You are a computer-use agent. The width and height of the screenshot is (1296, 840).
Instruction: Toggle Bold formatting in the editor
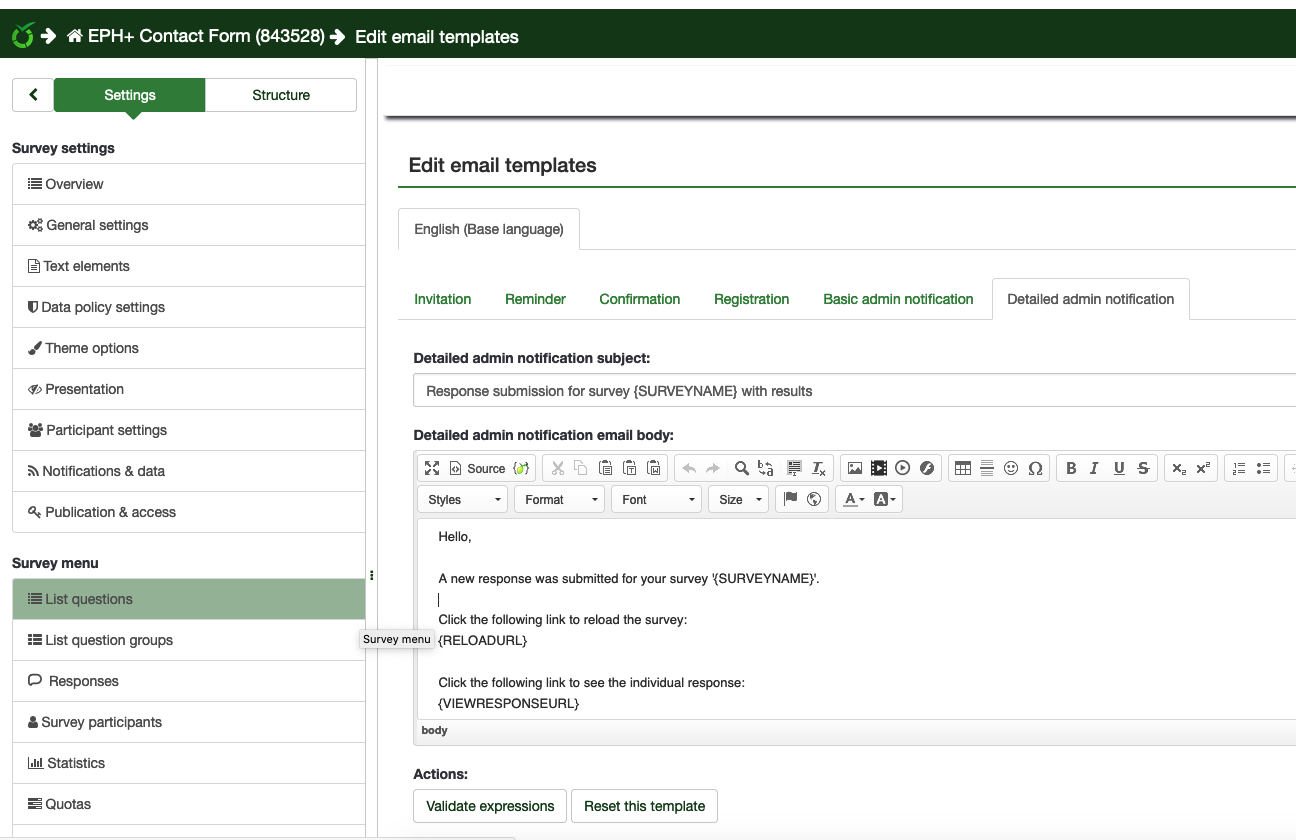[1071, 468]
